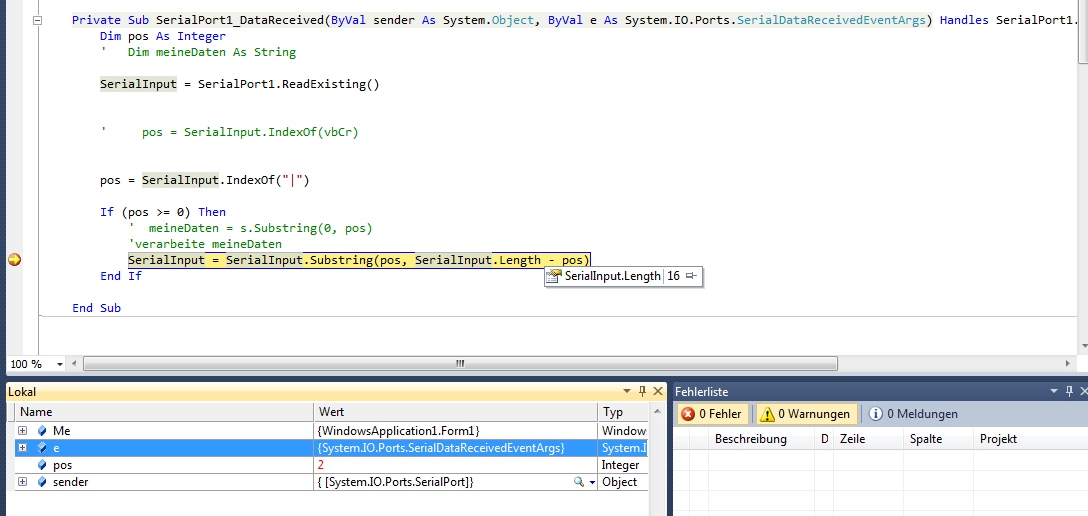Toggle the 0 Fehler filter
The image size is (1088, 516).
(x=711, y=414)
